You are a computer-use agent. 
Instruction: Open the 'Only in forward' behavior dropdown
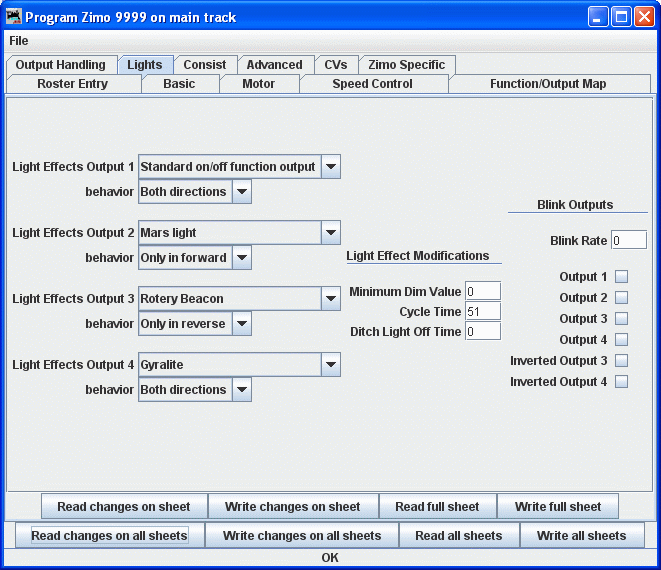point(195,257)
